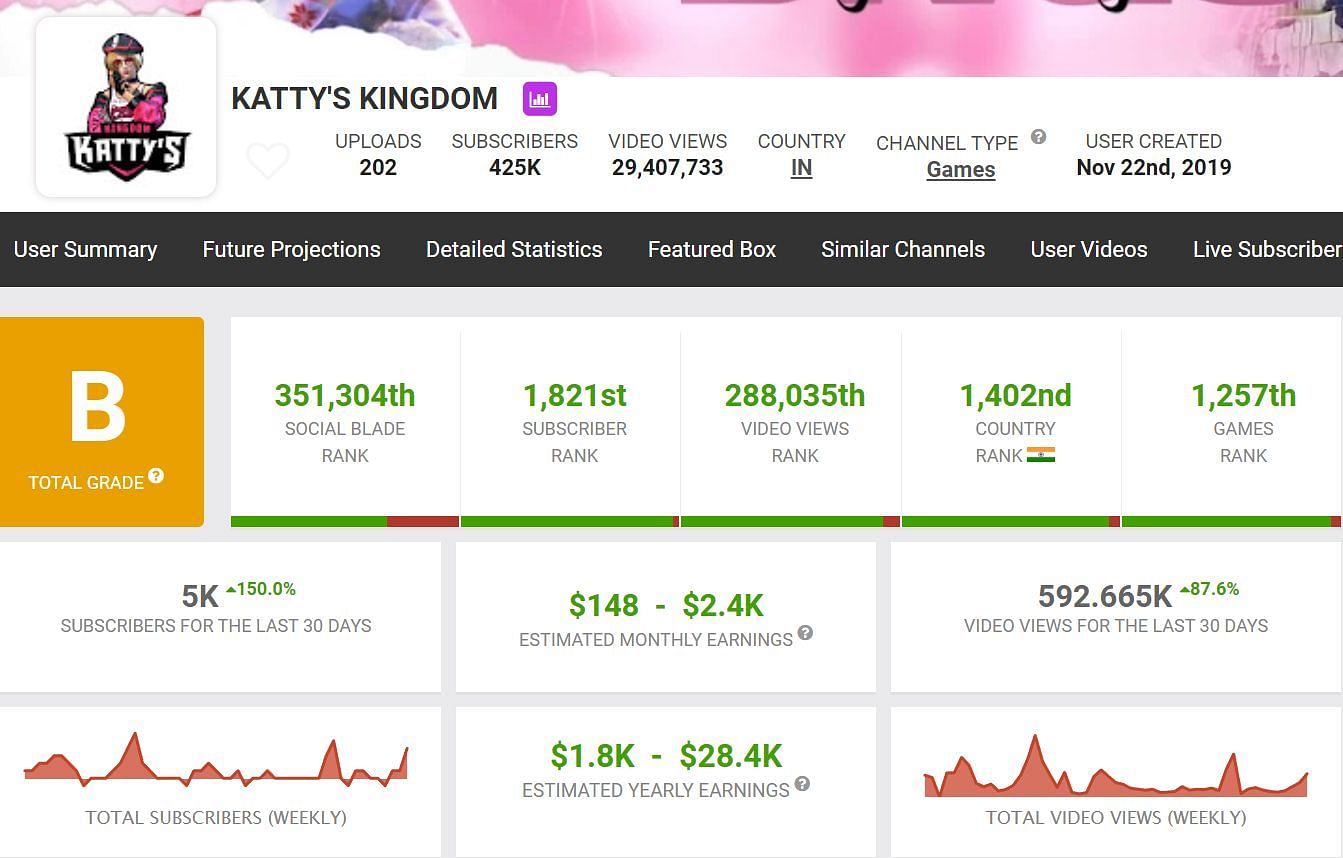Open the Total Video Views weekly chart
This screenshot has height=858, width=1343.
coord(1116,767)
